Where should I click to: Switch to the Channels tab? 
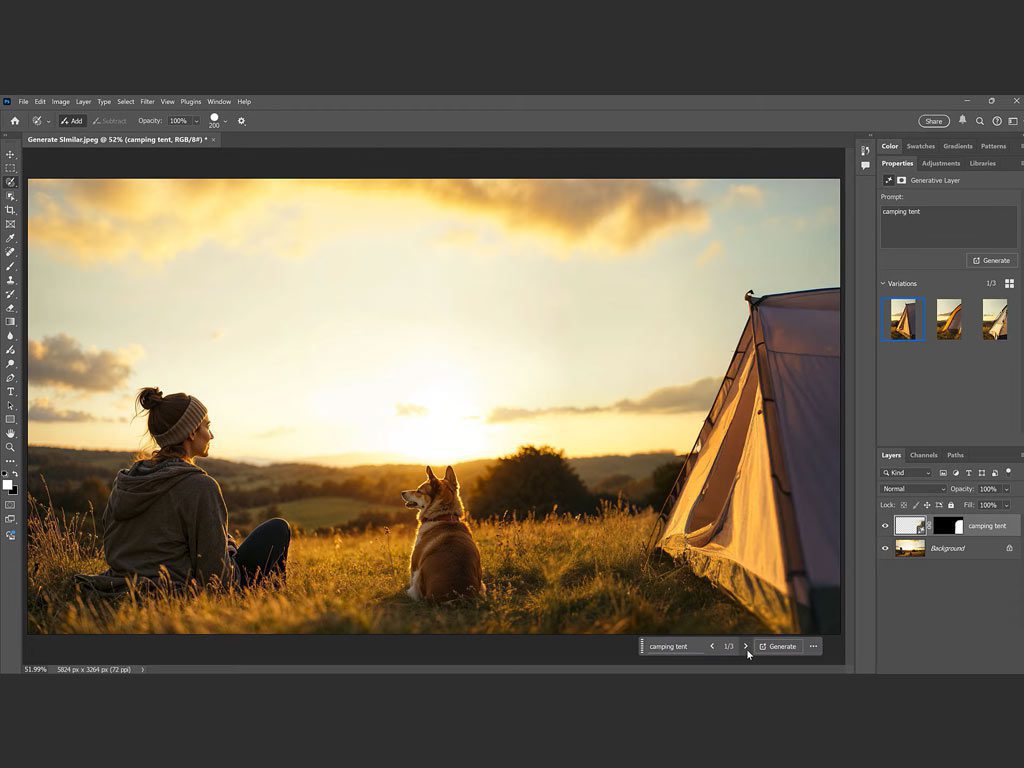click(x=923, y=455)
